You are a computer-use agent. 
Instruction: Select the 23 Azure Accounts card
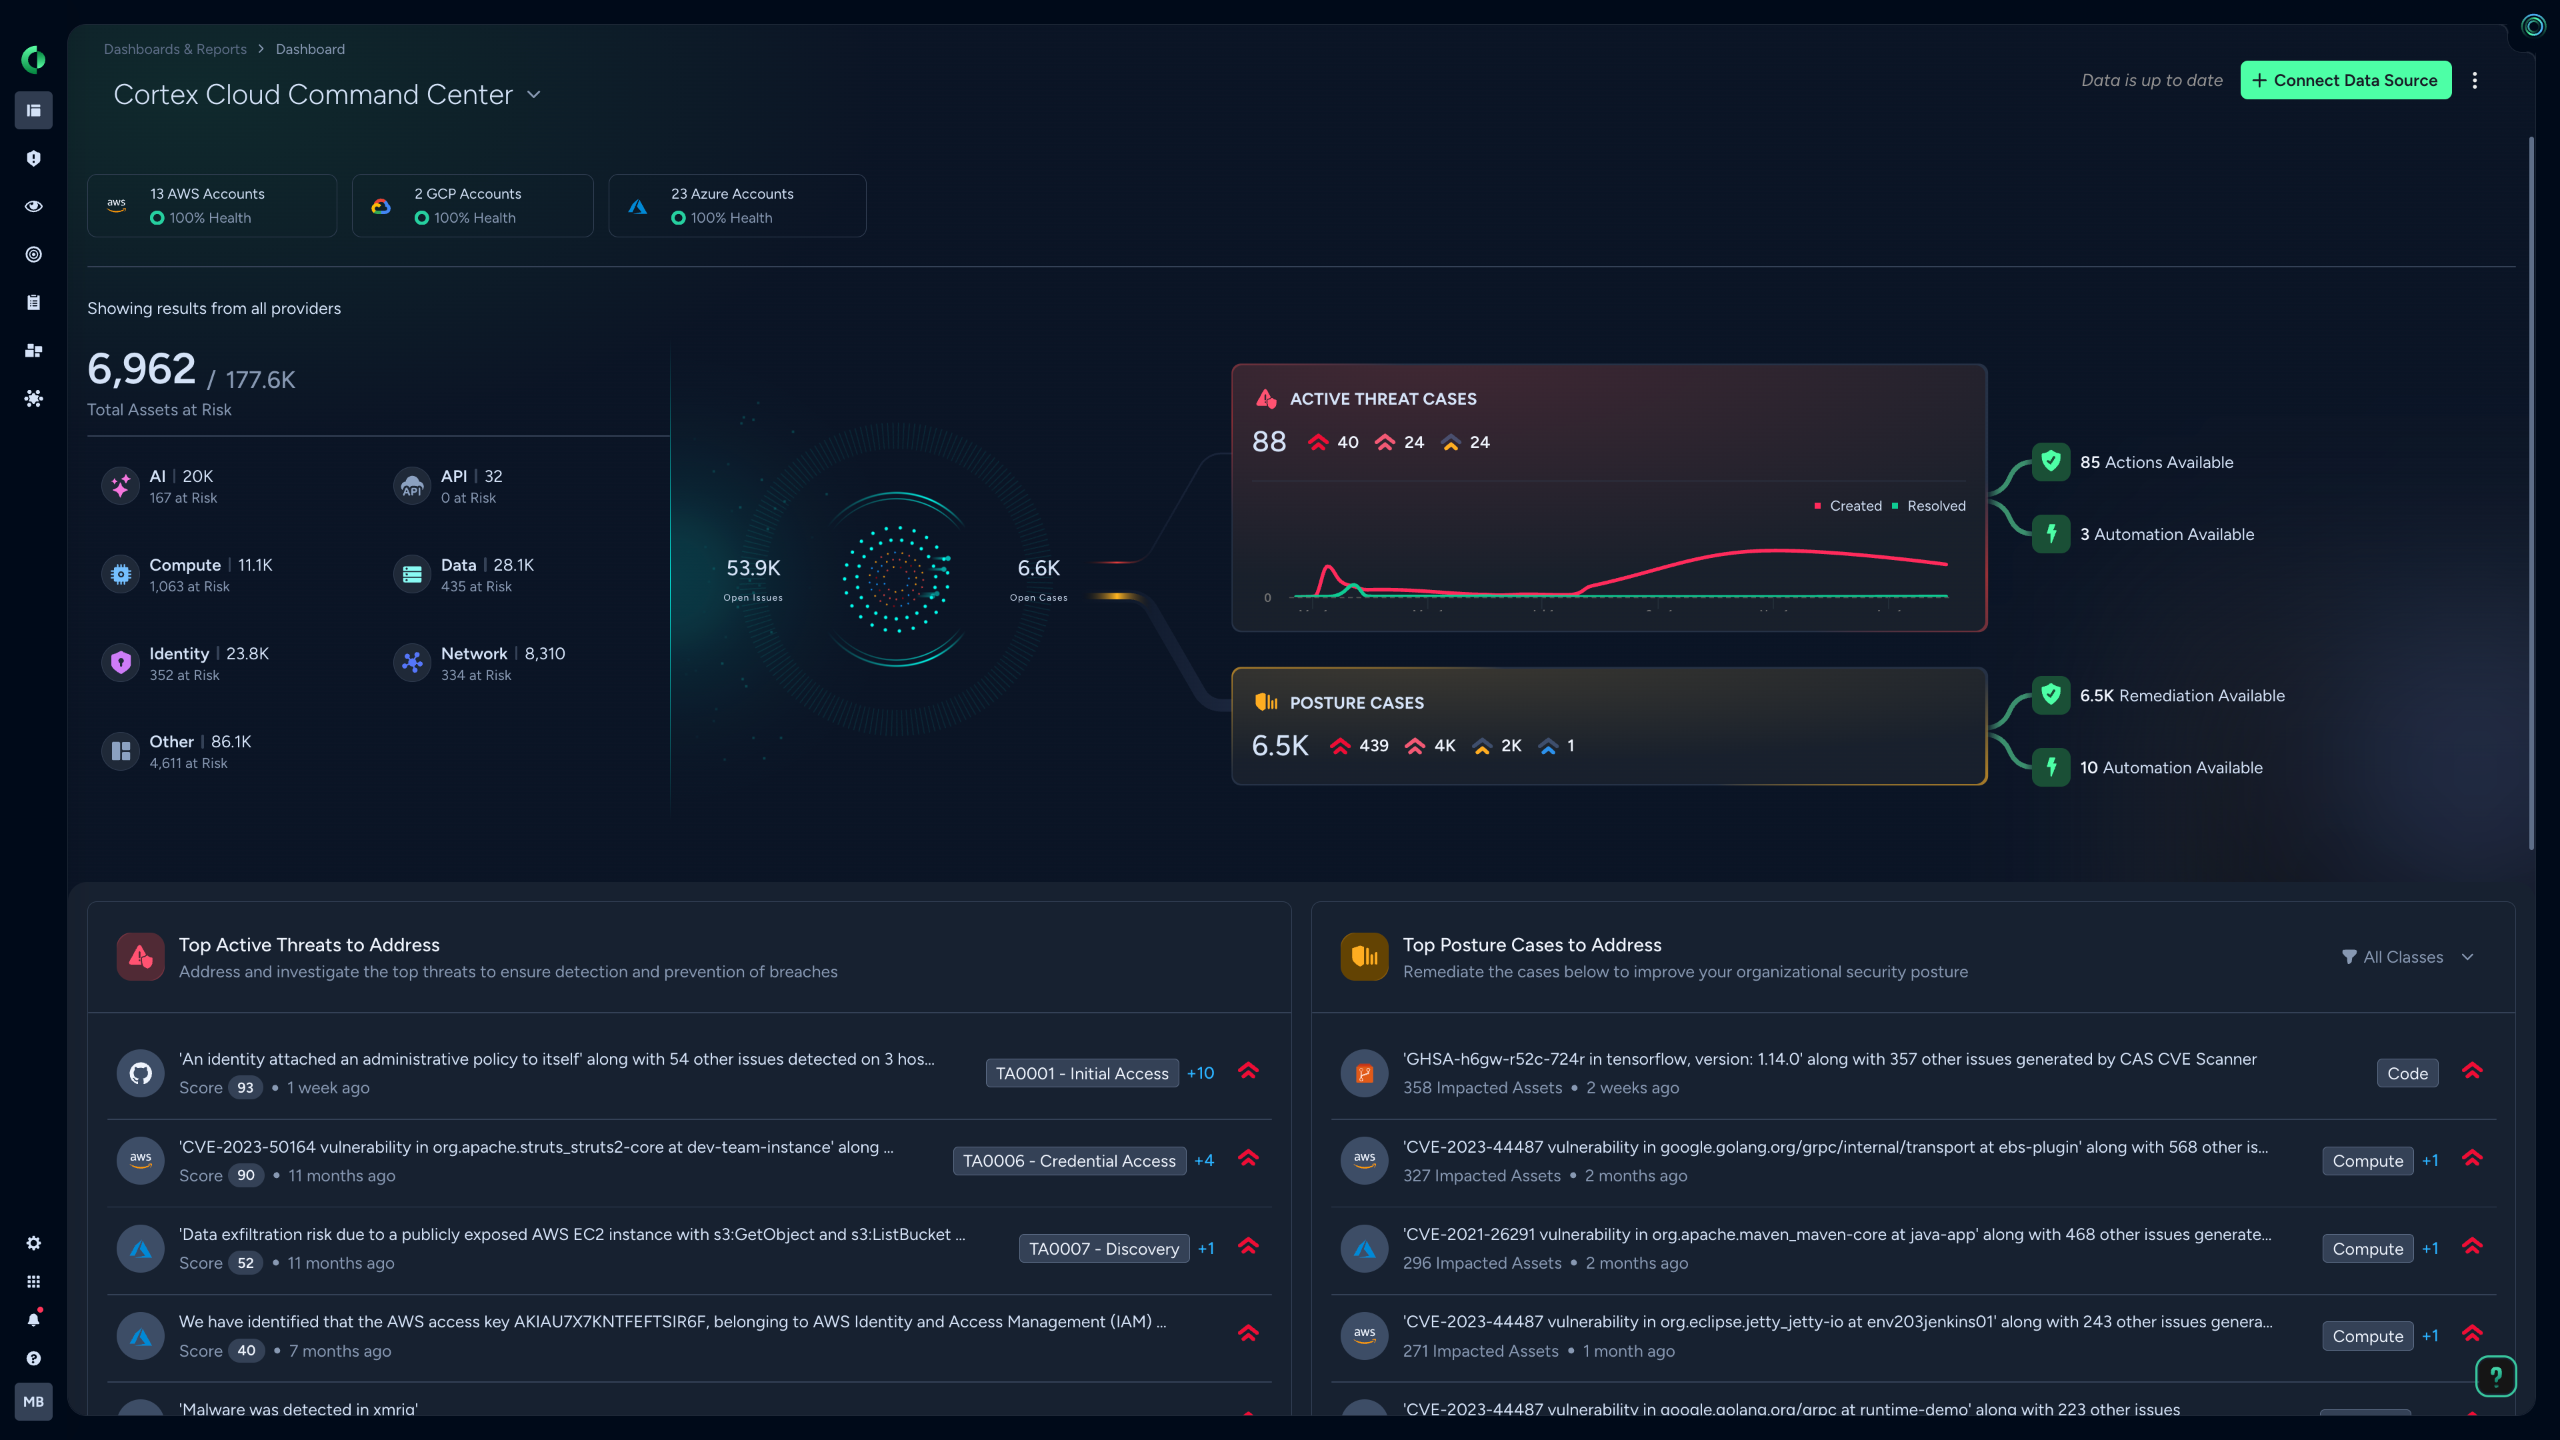[737, 205]
